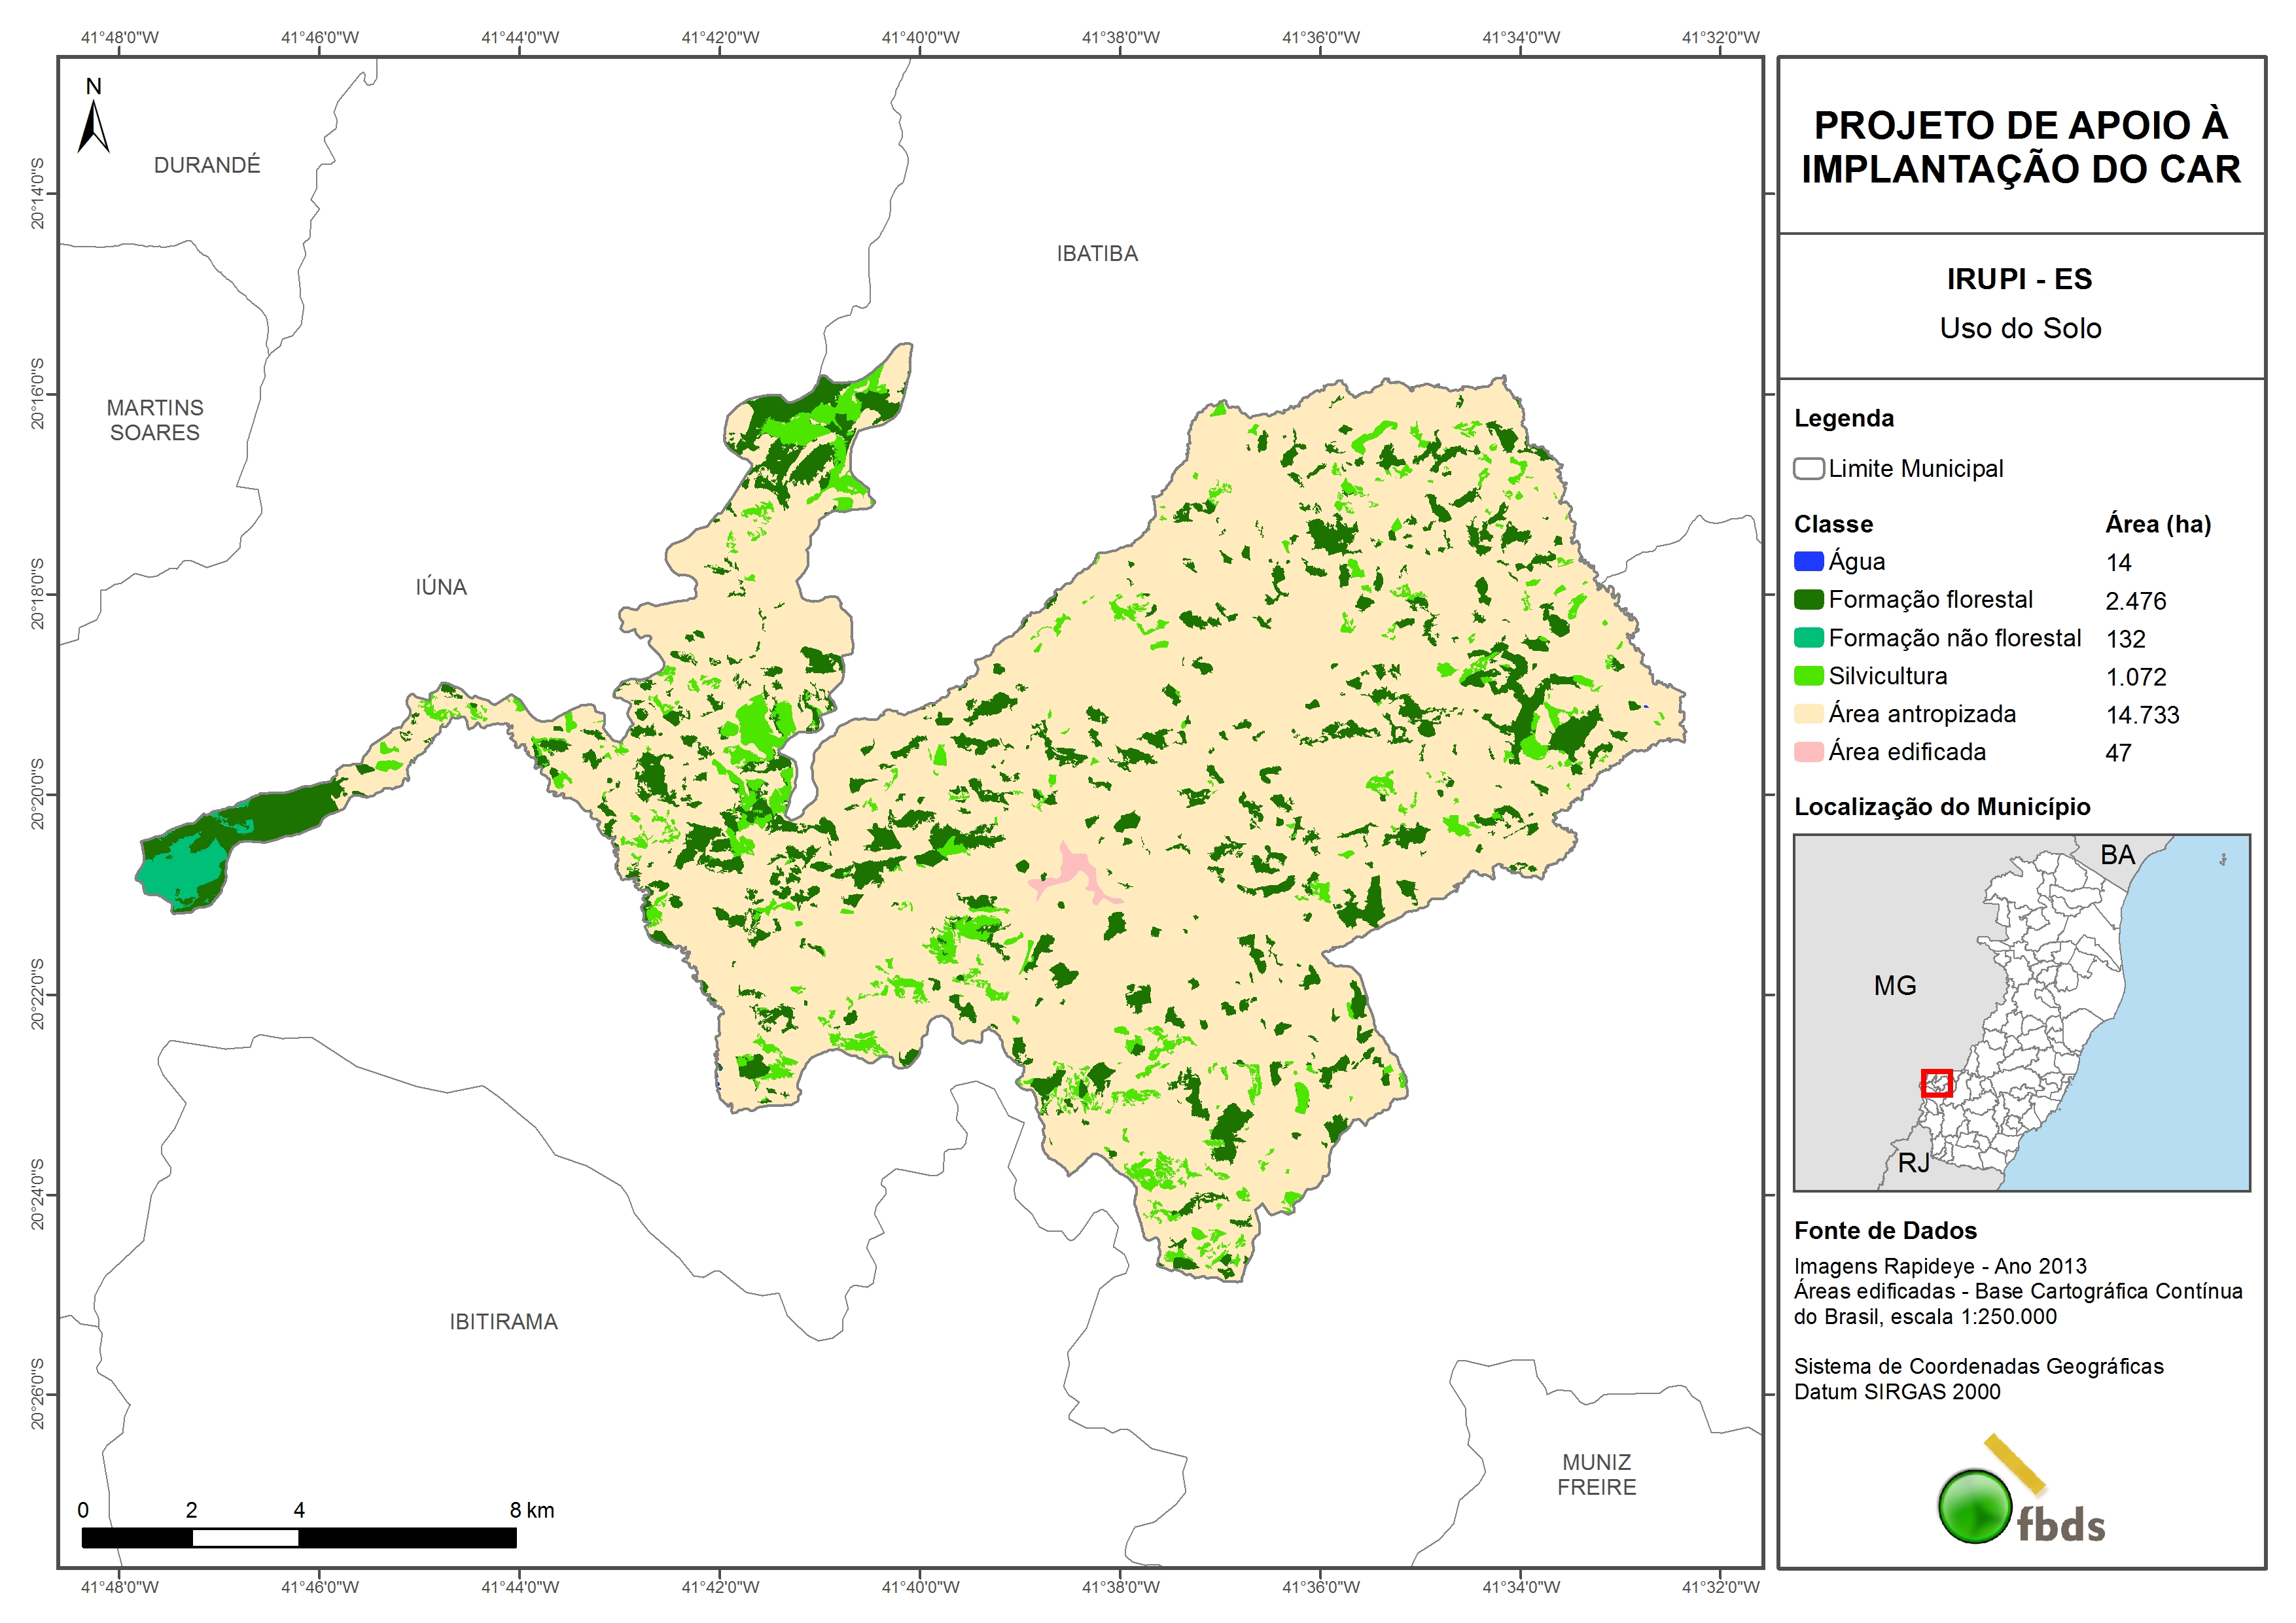Click the IBITIRAMA municipality label

click(503, 1322)
